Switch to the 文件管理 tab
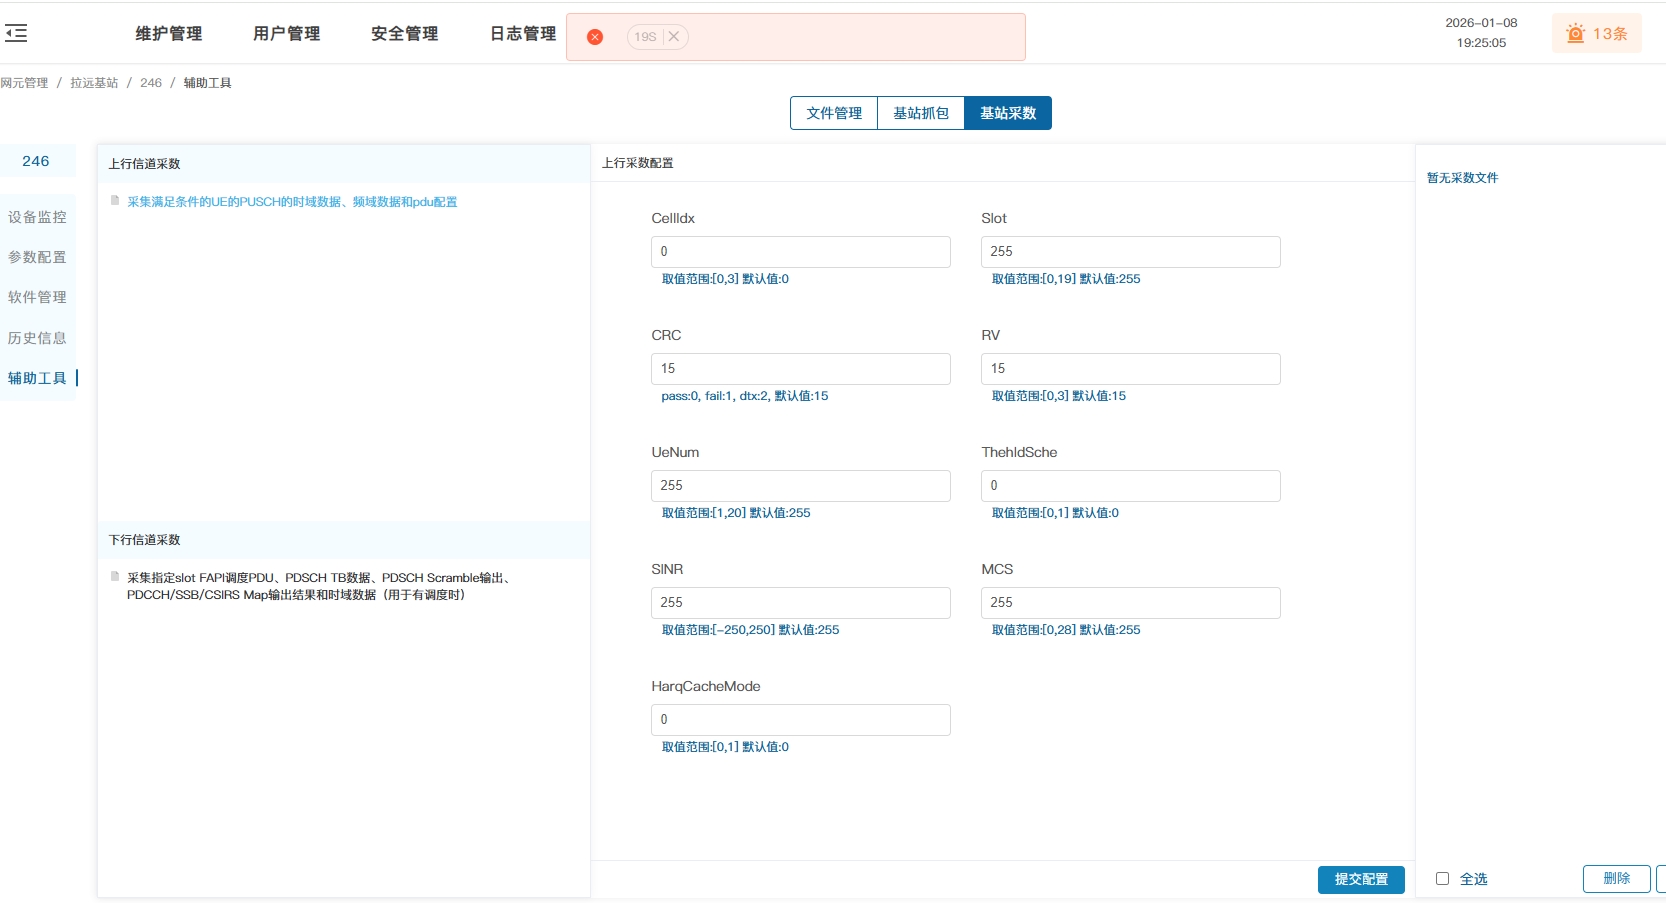Screen dimensions: 1666x903 pyautogui.click(x=834, y=113)
